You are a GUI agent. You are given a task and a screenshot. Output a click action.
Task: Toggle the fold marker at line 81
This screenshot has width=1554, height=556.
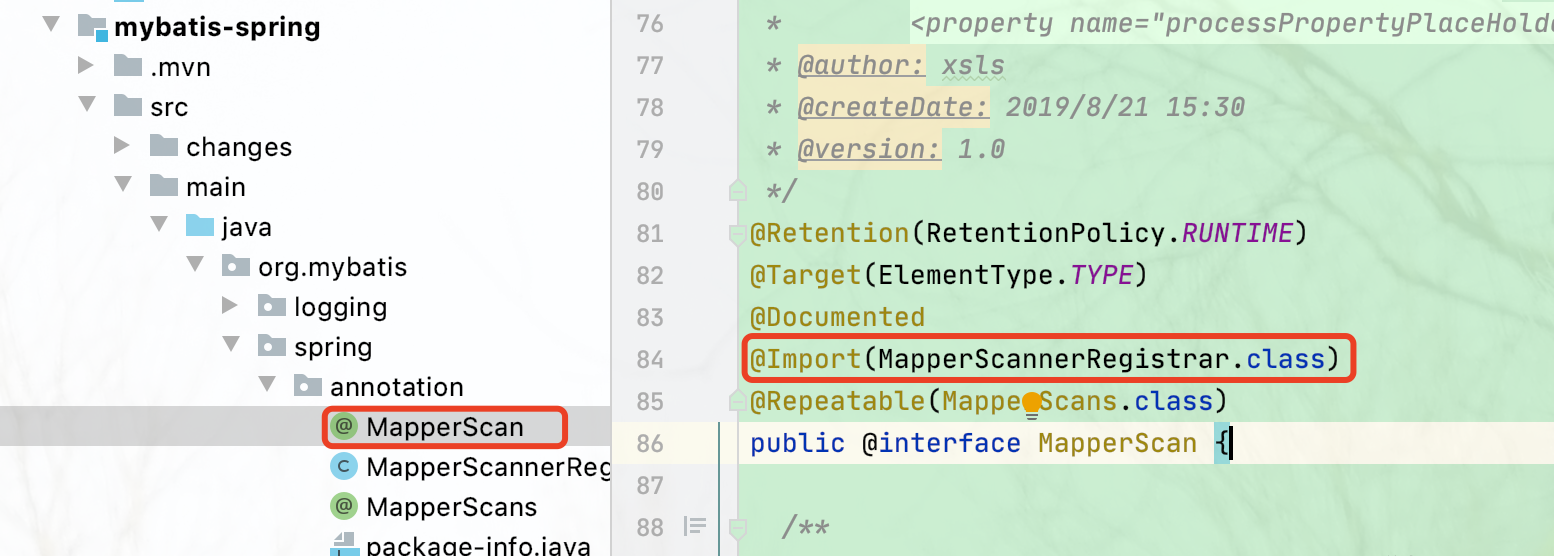tap(737, 234)
